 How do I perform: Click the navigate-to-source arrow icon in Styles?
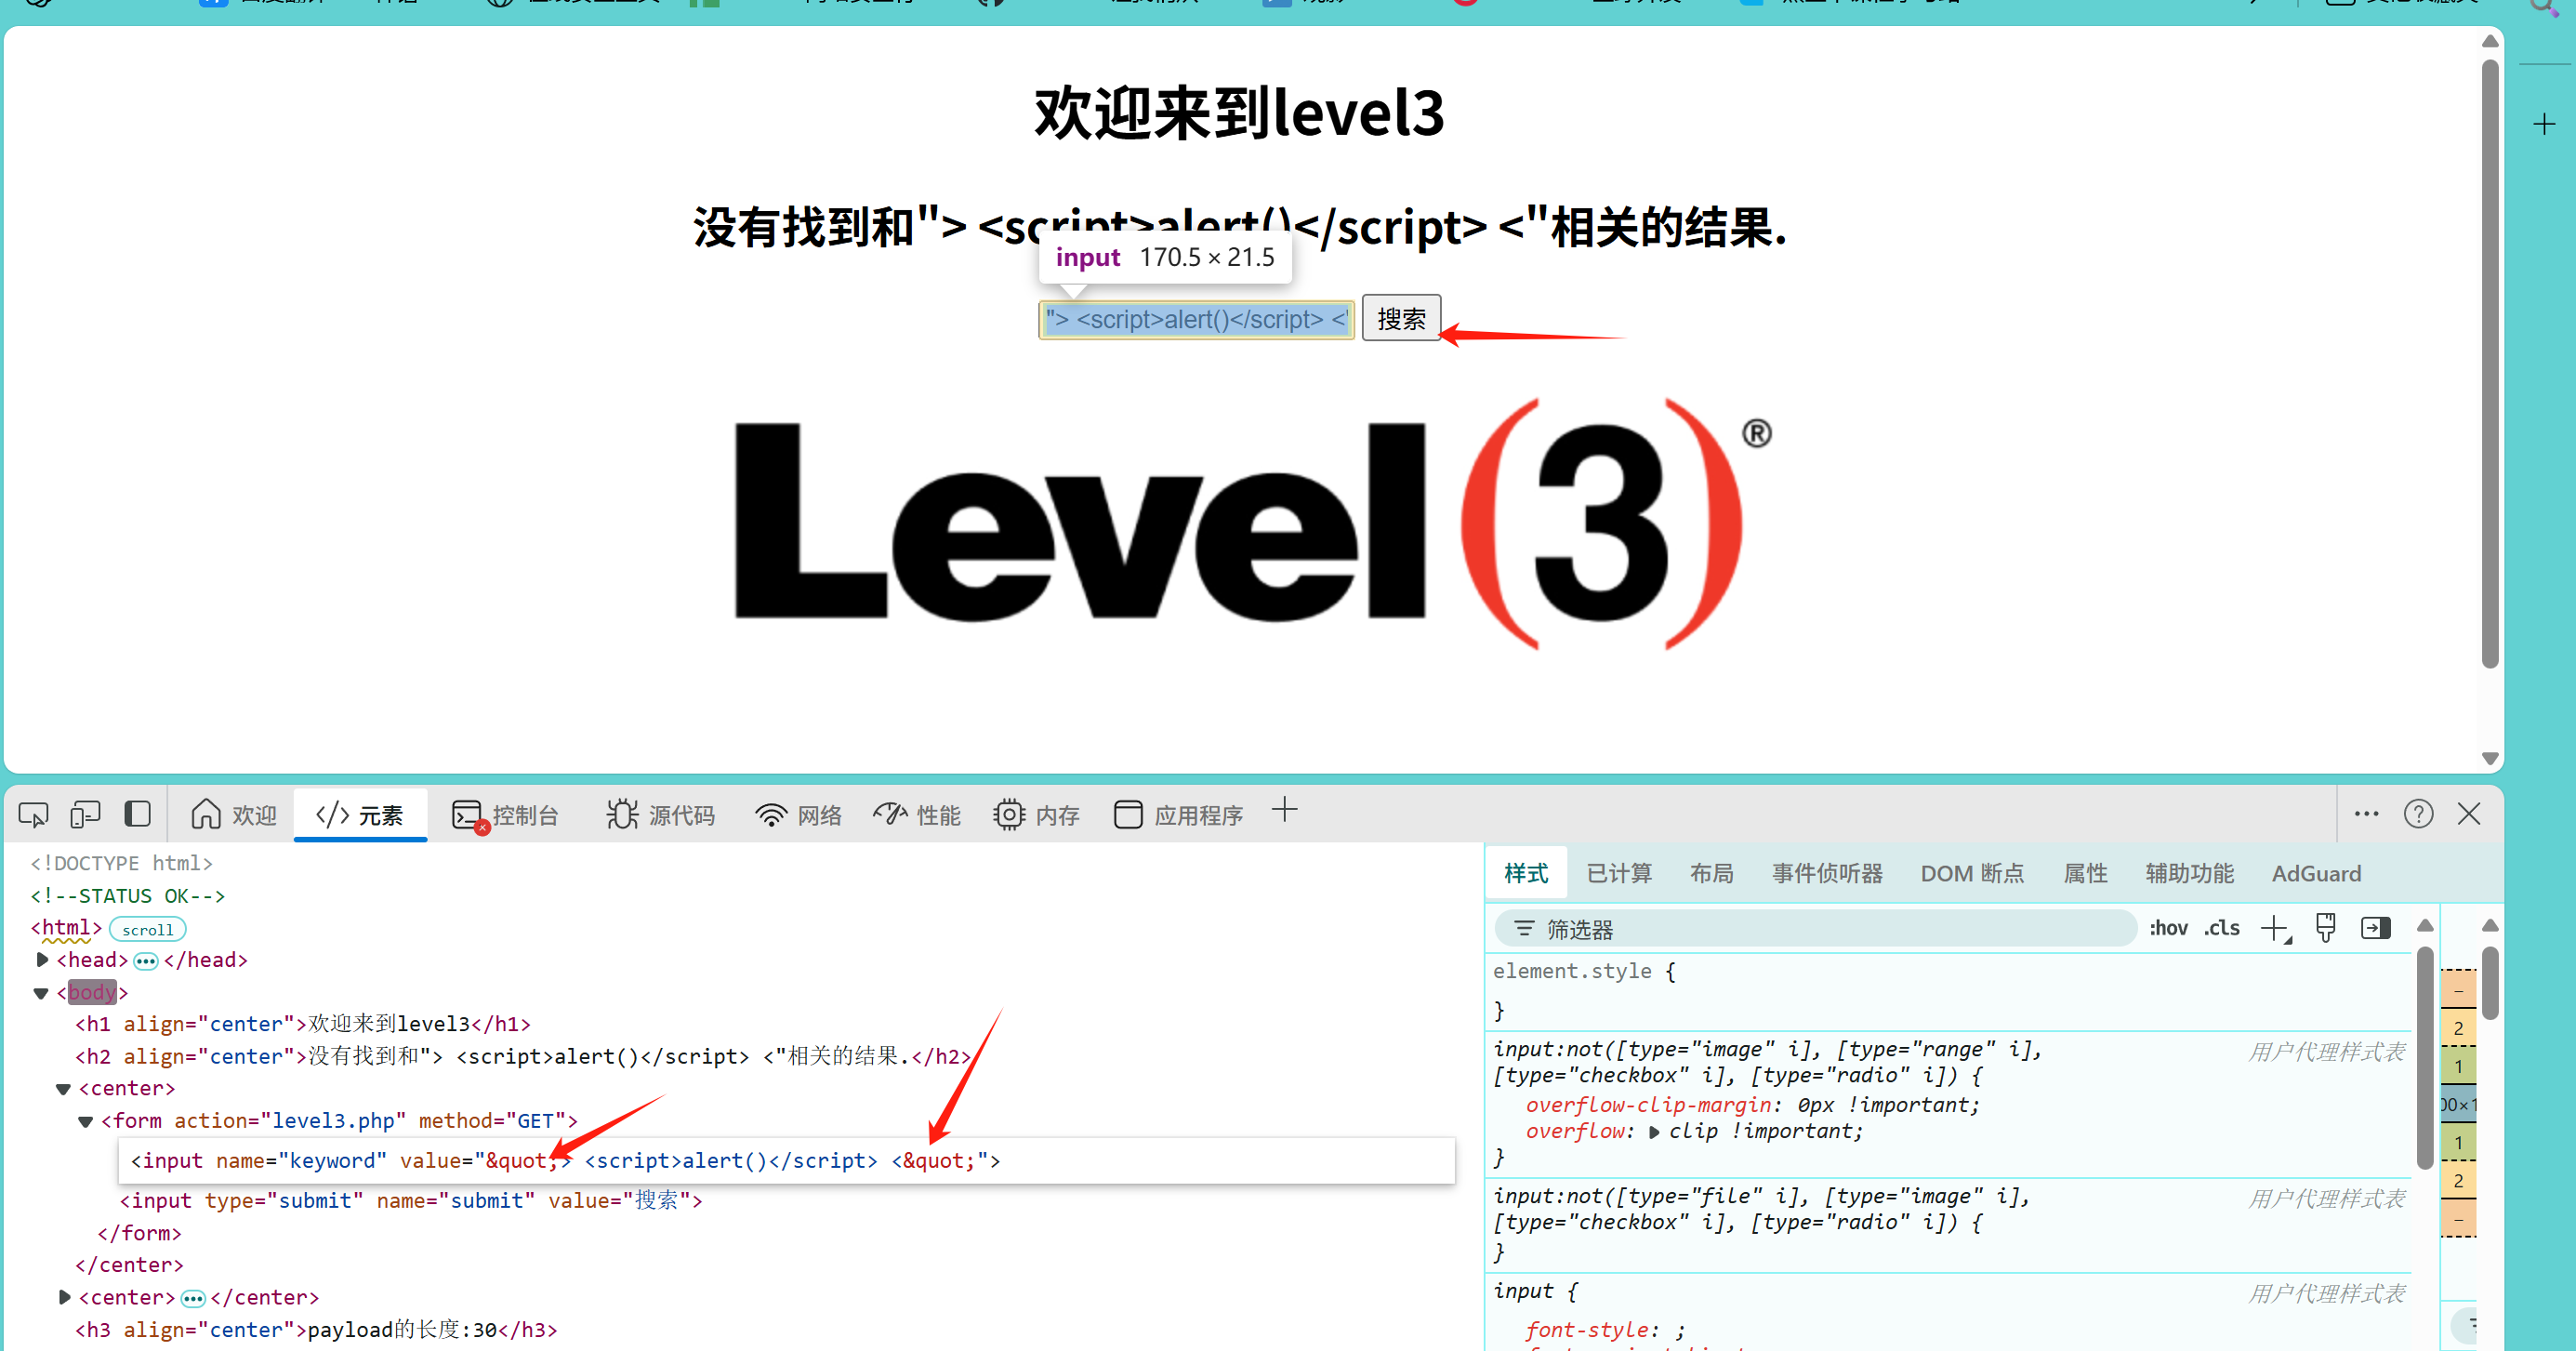(x=2376, y=927)
